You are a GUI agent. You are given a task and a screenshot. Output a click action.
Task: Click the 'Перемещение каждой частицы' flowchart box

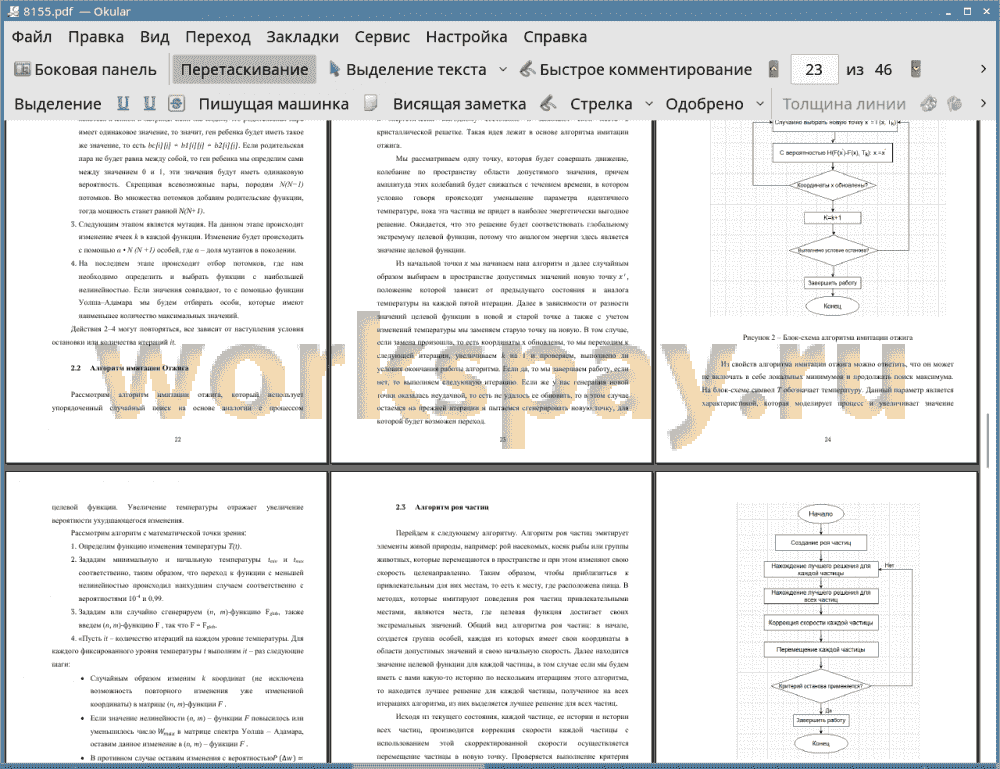point(821,650)
